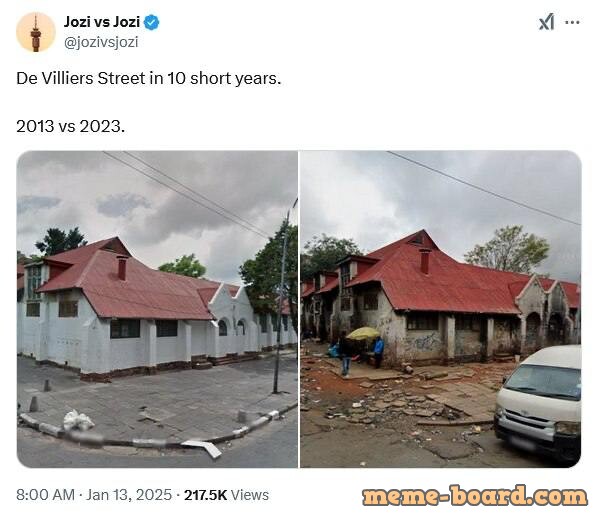Click the blue verified badge
598x515 pixels.
pyautogui.click(x=151, y=22)
